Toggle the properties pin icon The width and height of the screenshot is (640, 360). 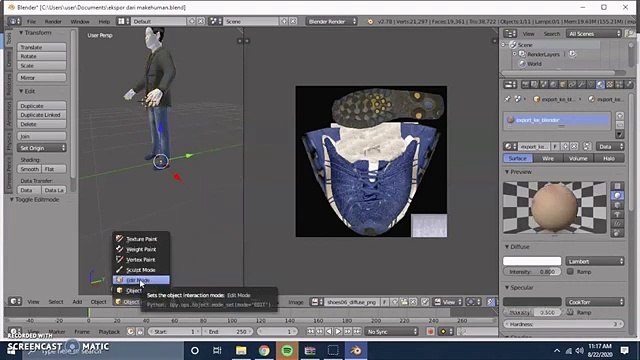pos(507,99)
